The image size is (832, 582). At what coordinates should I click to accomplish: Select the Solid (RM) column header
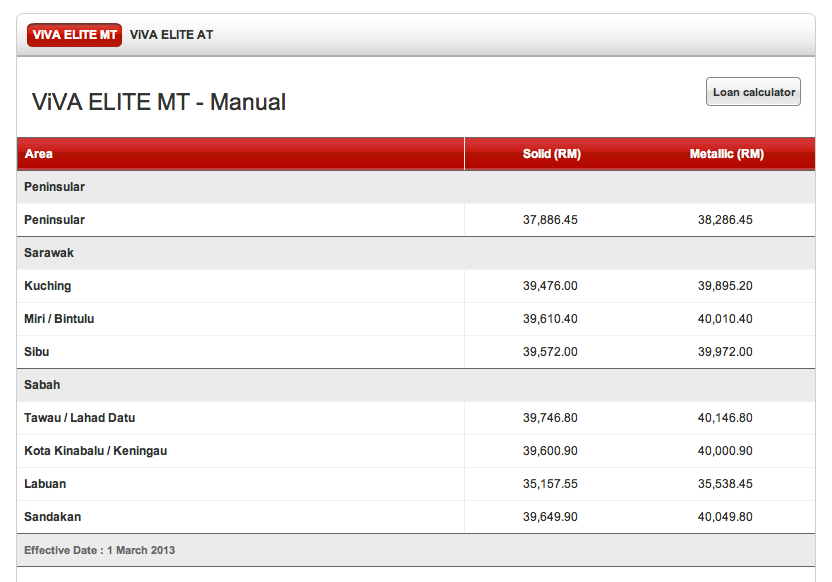[551, 154]
